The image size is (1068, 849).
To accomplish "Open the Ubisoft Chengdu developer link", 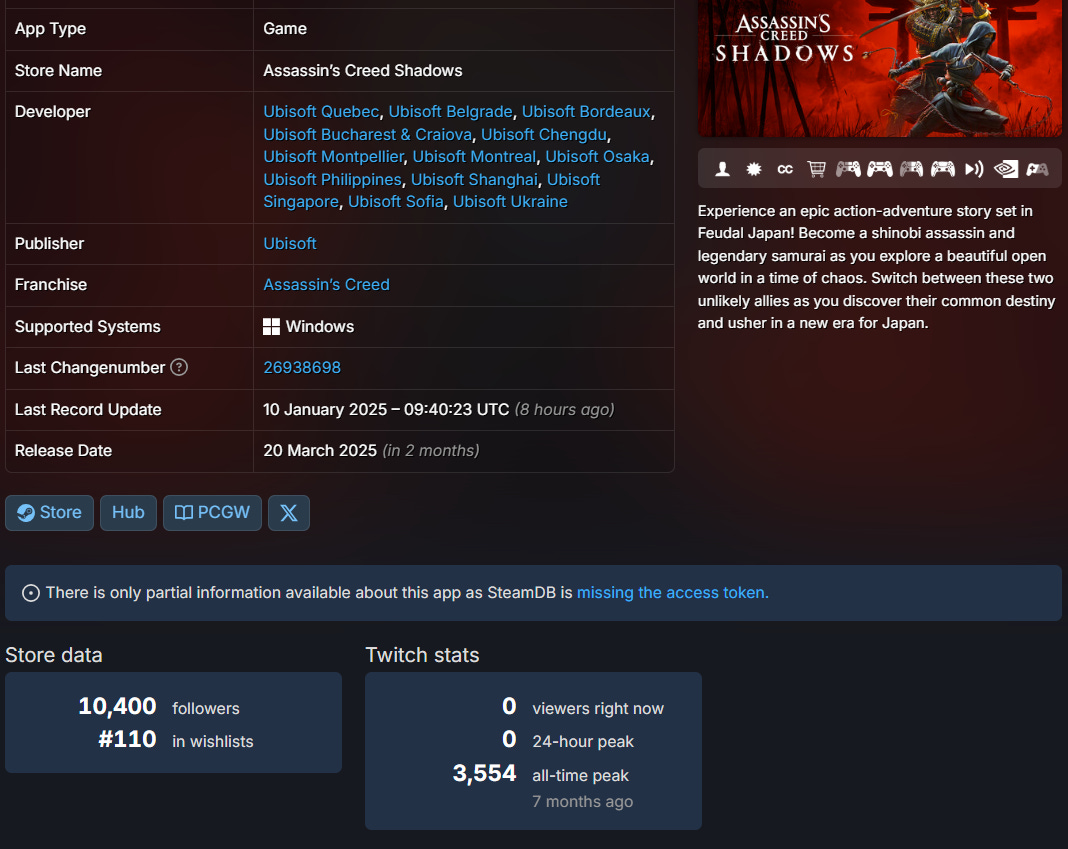I will tap(544, 134).
